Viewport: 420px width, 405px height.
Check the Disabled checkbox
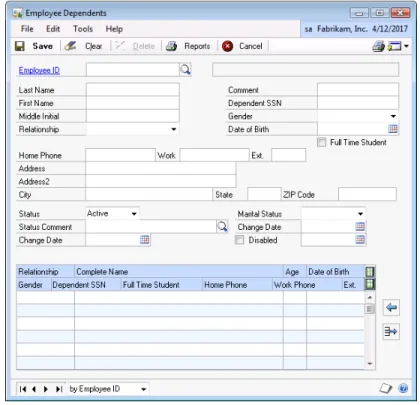(x=239, y=240)
